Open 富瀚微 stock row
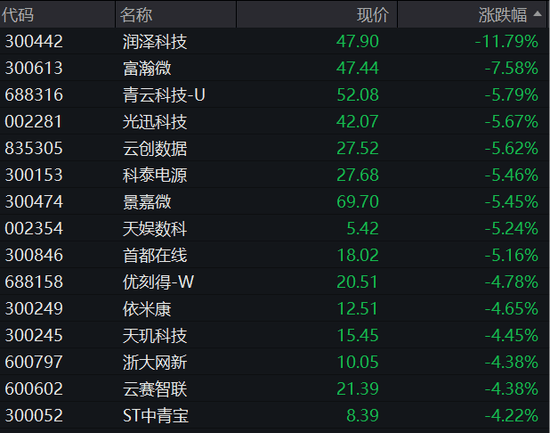Image resolution: width=550 pixels, height=433 pixels. point(275,68)
